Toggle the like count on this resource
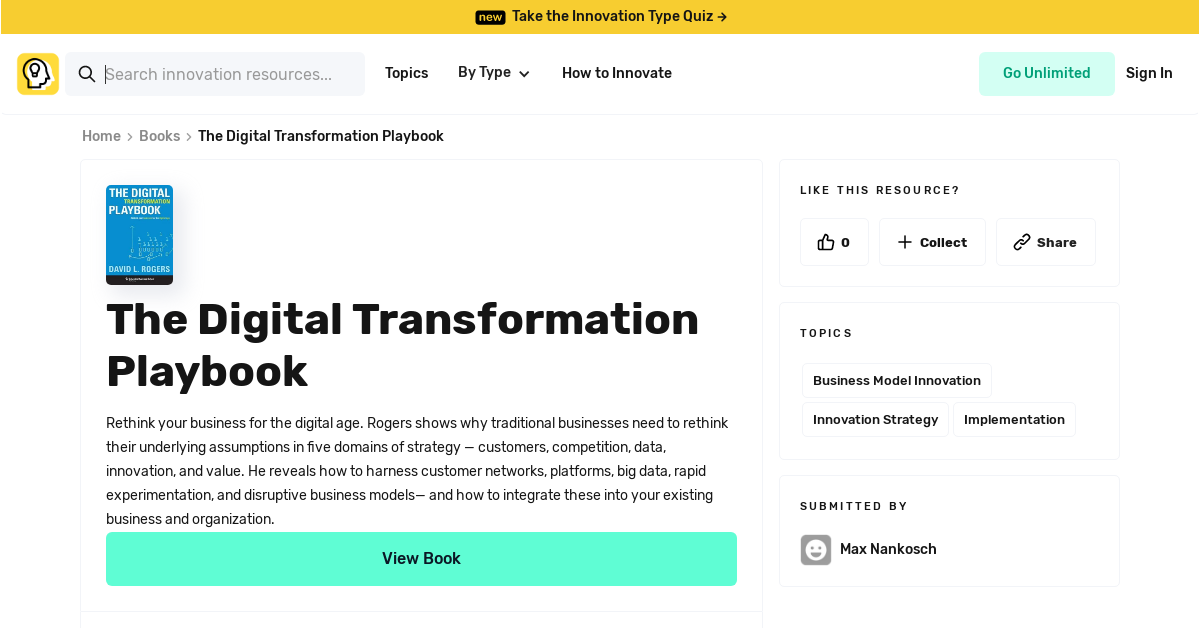 point(834,241)
